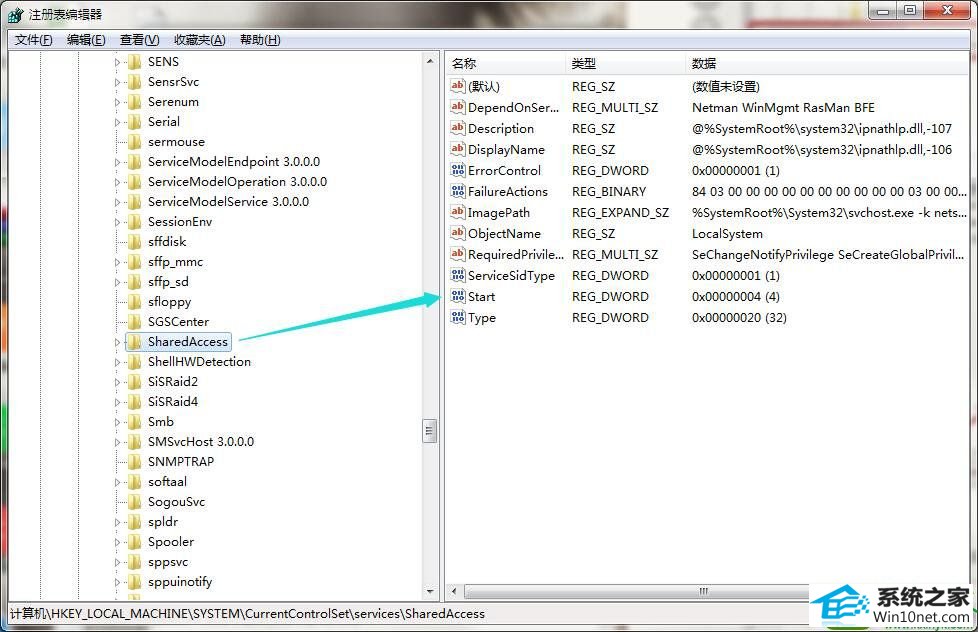This screenshot has width=978, height=632.
Task: Expand the SMSvcHost 3.0.0.0 key
Action: click(117, 442)
